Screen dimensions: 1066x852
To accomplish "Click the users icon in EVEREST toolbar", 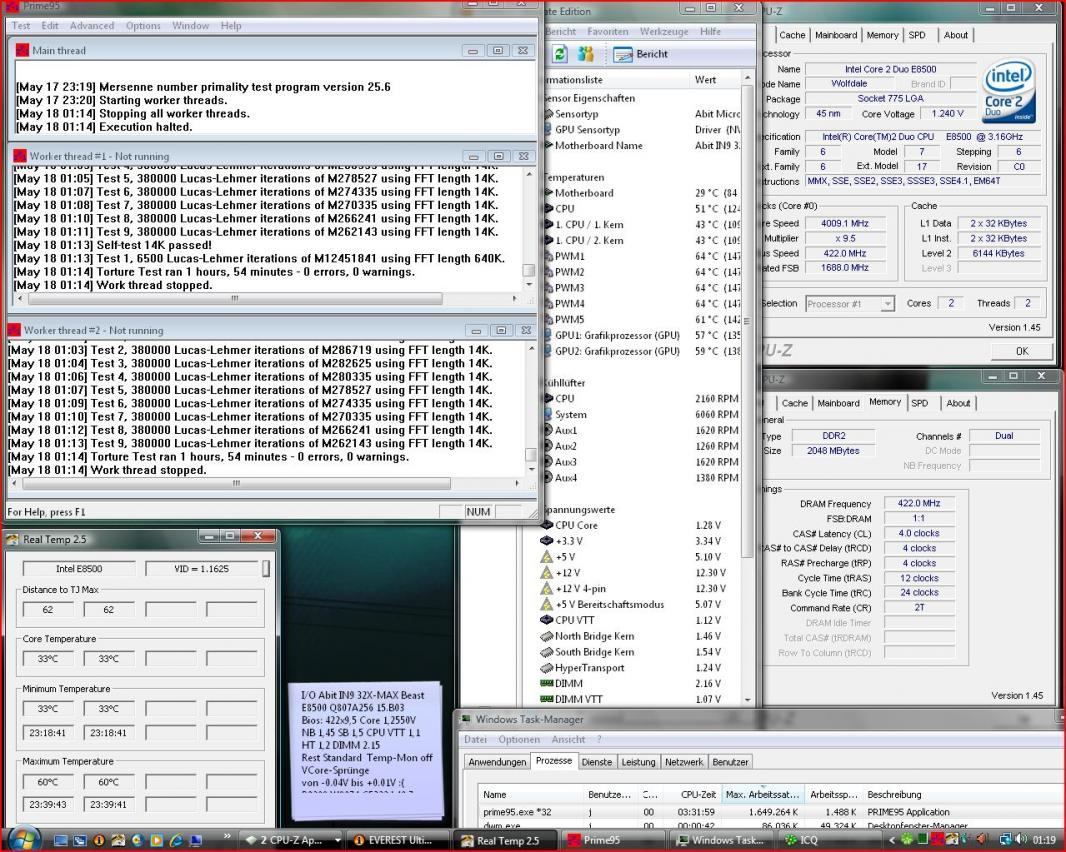I will click(585, 54).
